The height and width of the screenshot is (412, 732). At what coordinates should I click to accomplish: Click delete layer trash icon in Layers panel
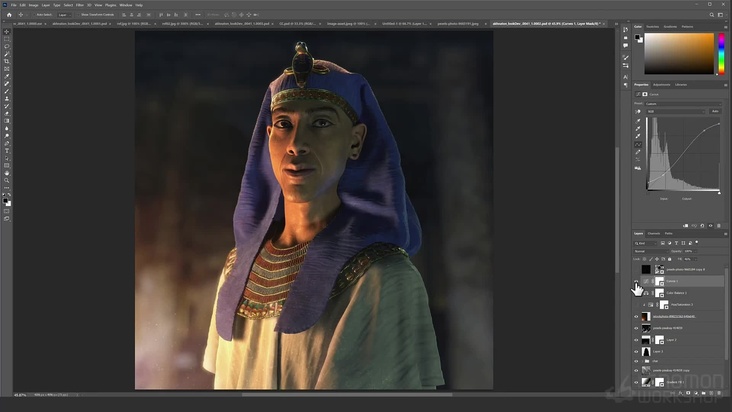pyautogui.click(x=719, y=393)
